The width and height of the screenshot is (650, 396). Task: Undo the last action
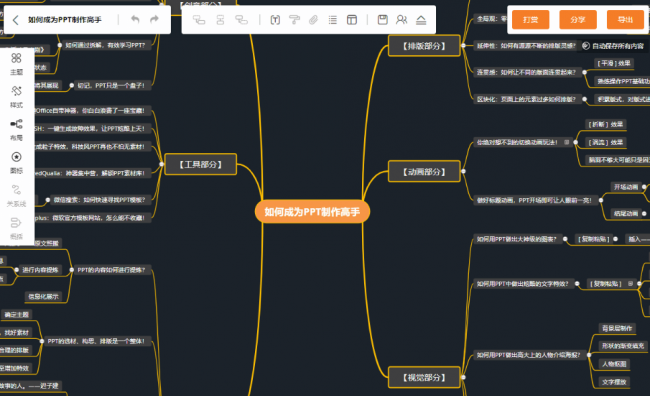point(135,19)
